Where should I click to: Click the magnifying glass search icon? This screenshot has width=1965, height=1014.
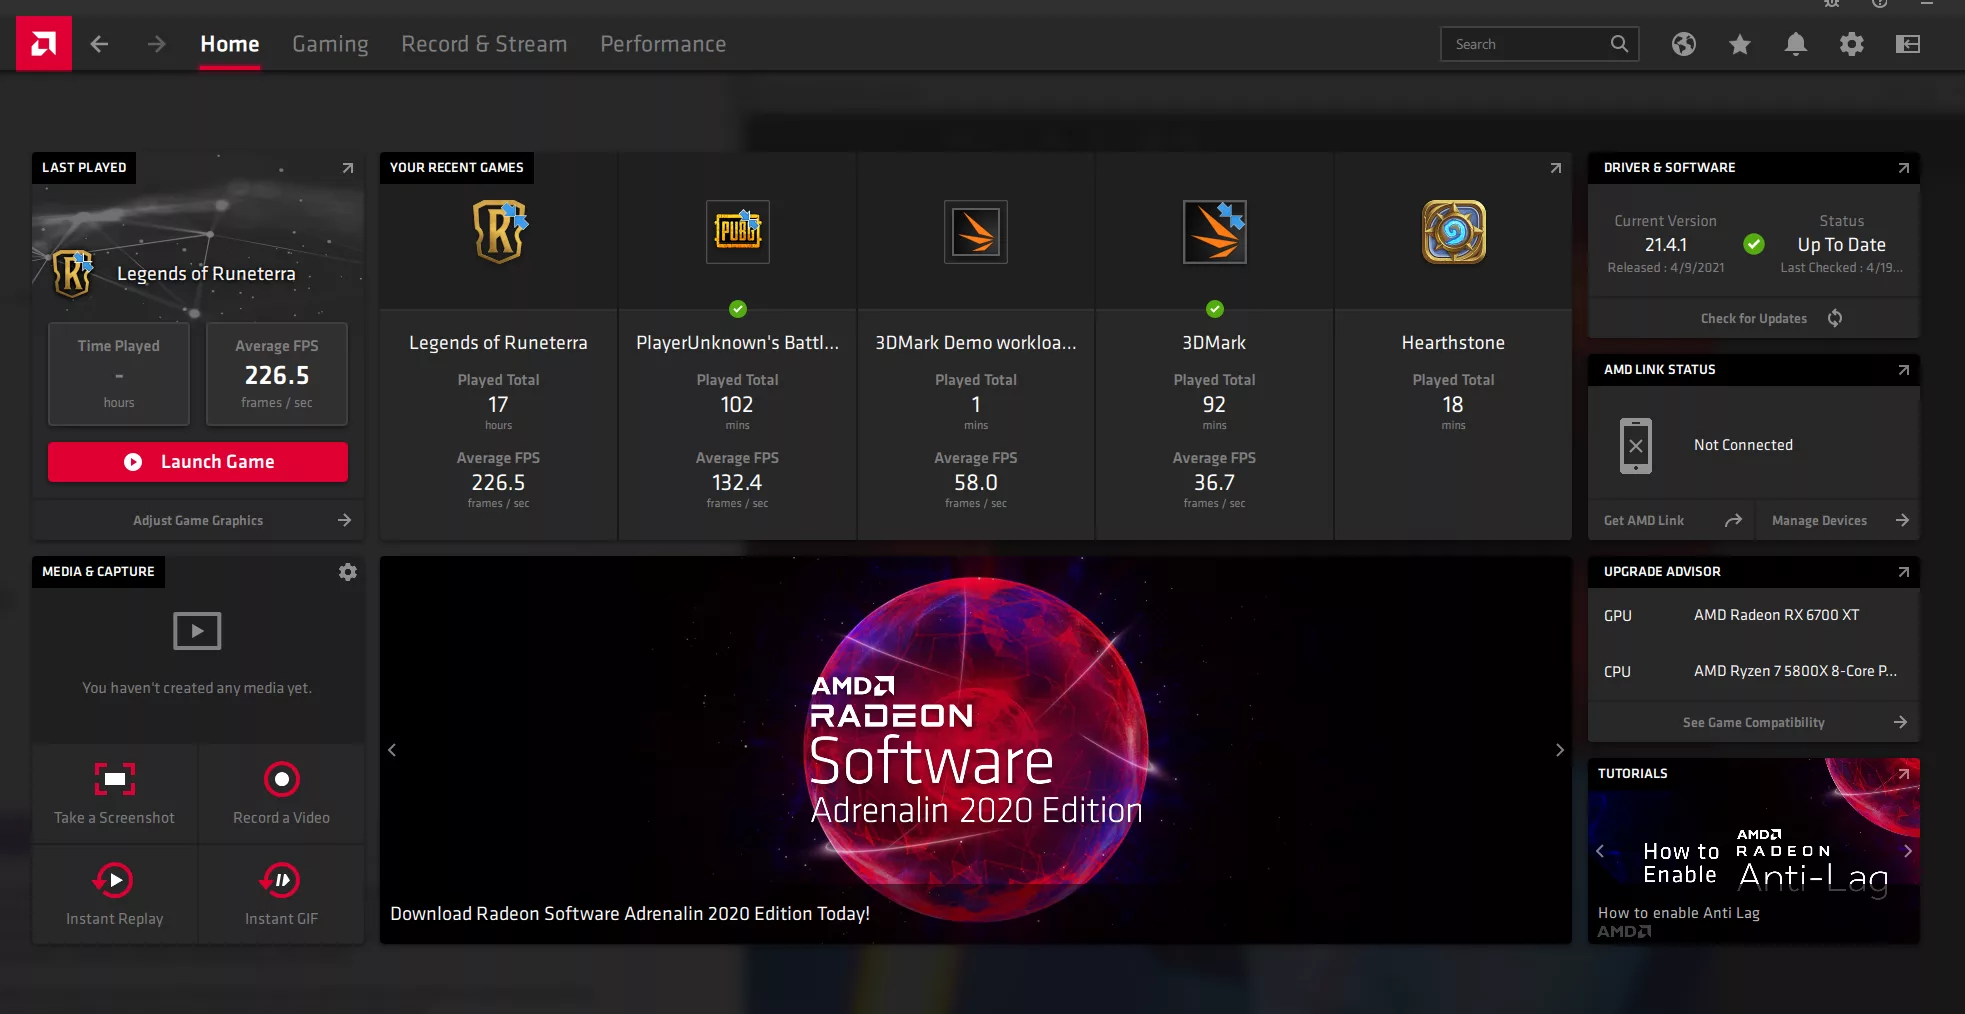1619,44
